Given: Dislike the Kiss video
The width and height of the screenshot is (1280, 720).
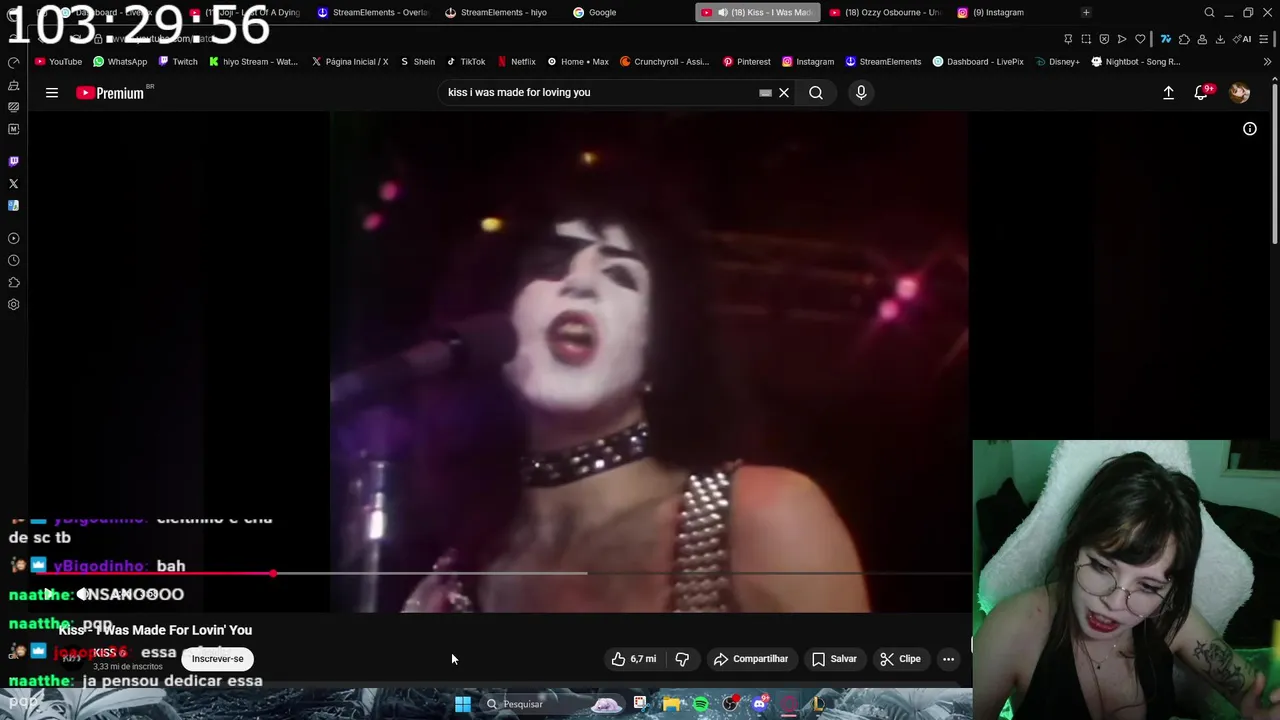Looking at the screenshot, I should [x=682, y=659].
